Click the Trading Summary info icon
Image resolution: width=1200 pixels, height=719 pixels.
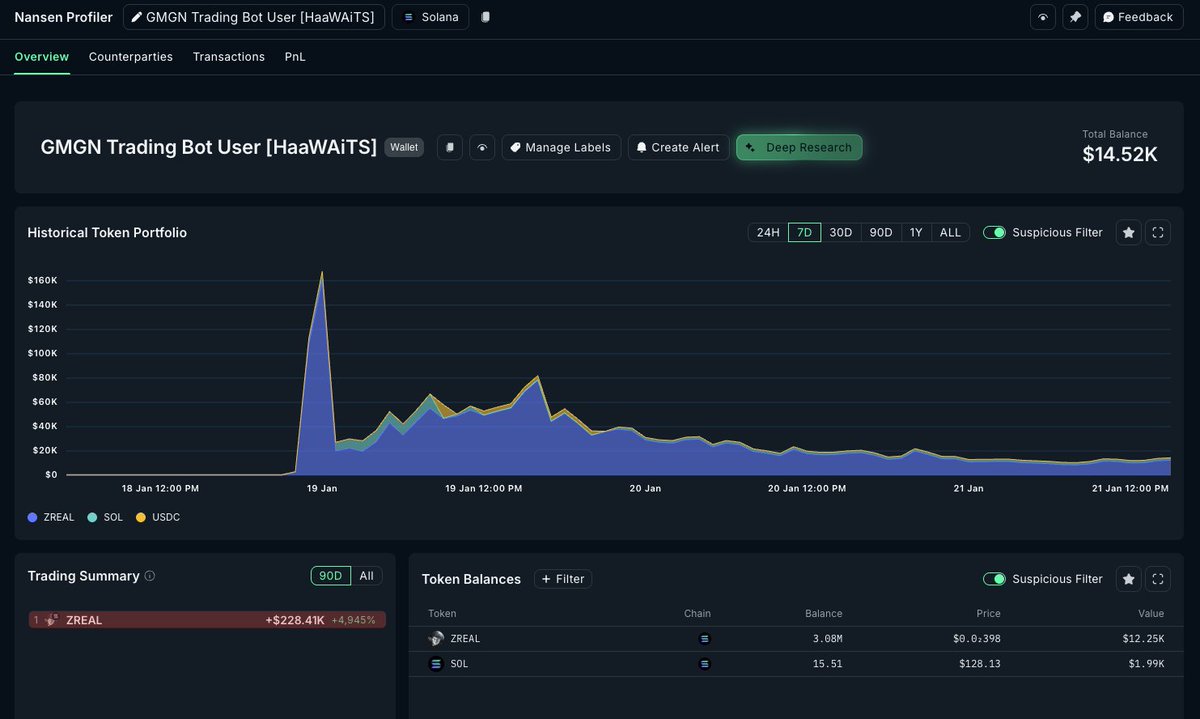pyautogui.click(x=150, y=576)
